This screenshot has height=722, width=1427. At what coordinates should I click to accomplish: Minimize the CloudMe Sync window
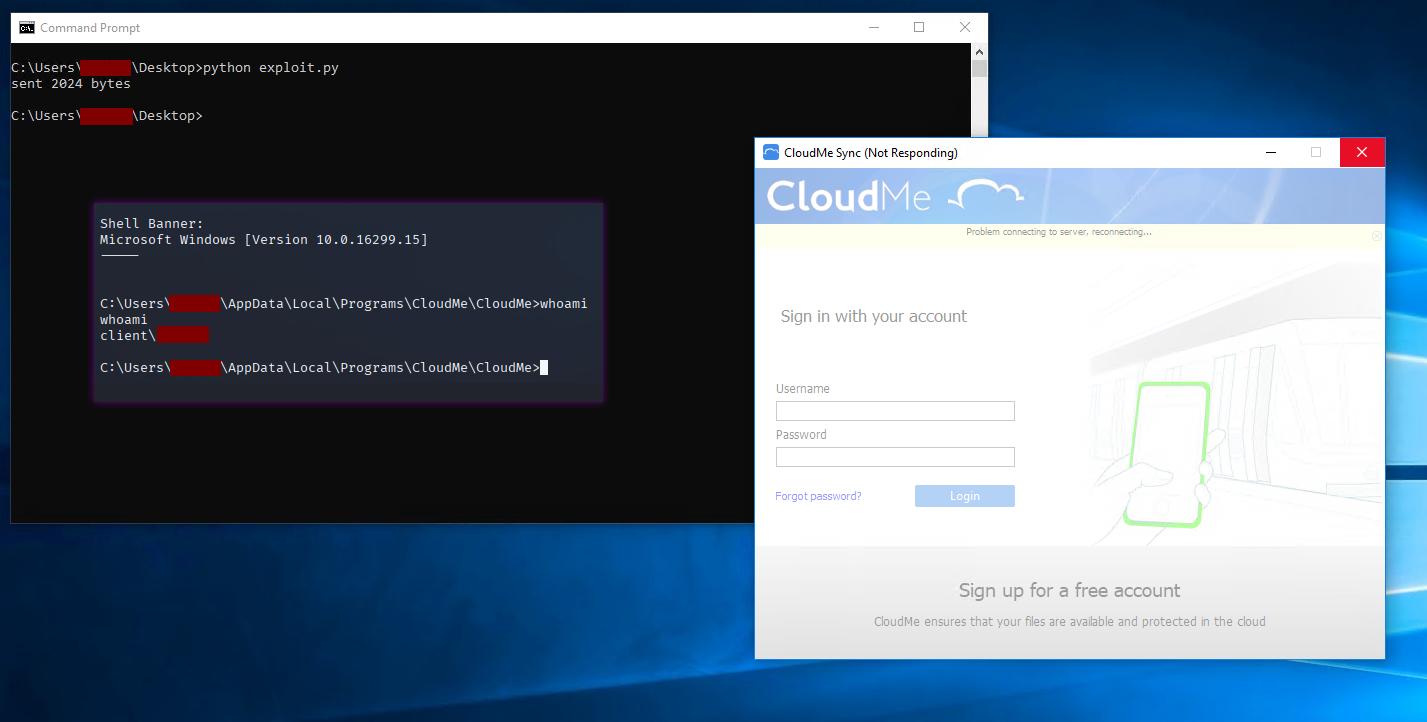(x=1271, y=152)
